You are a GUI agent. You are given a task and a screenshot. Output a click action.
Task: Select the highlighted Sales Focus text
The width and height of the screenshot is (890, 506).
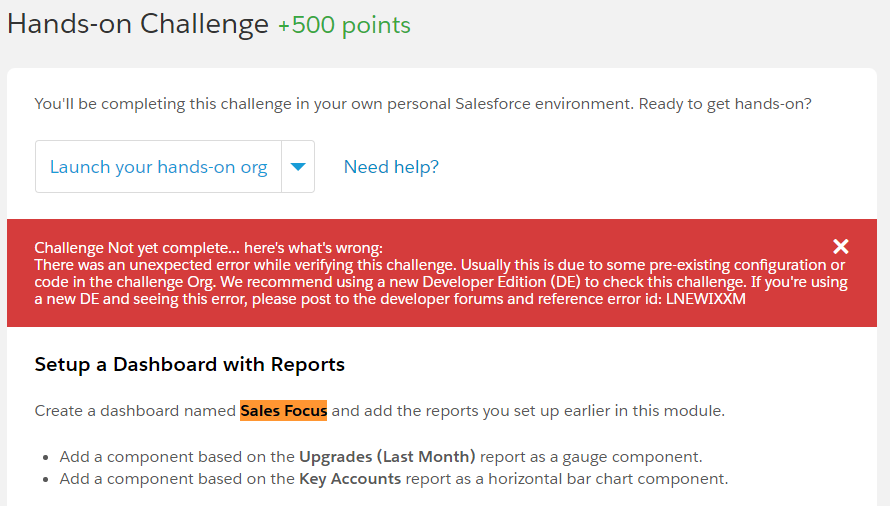point(284,411)
